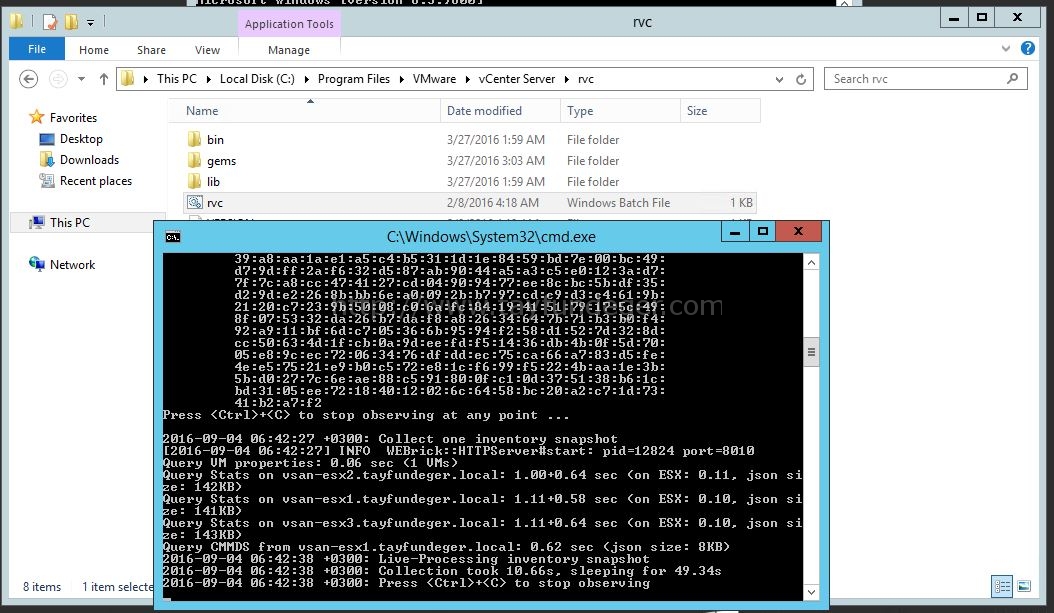Open Explorer Help question mark icon
Screen dimensions: 1054x613
[x=1028, y=48]
